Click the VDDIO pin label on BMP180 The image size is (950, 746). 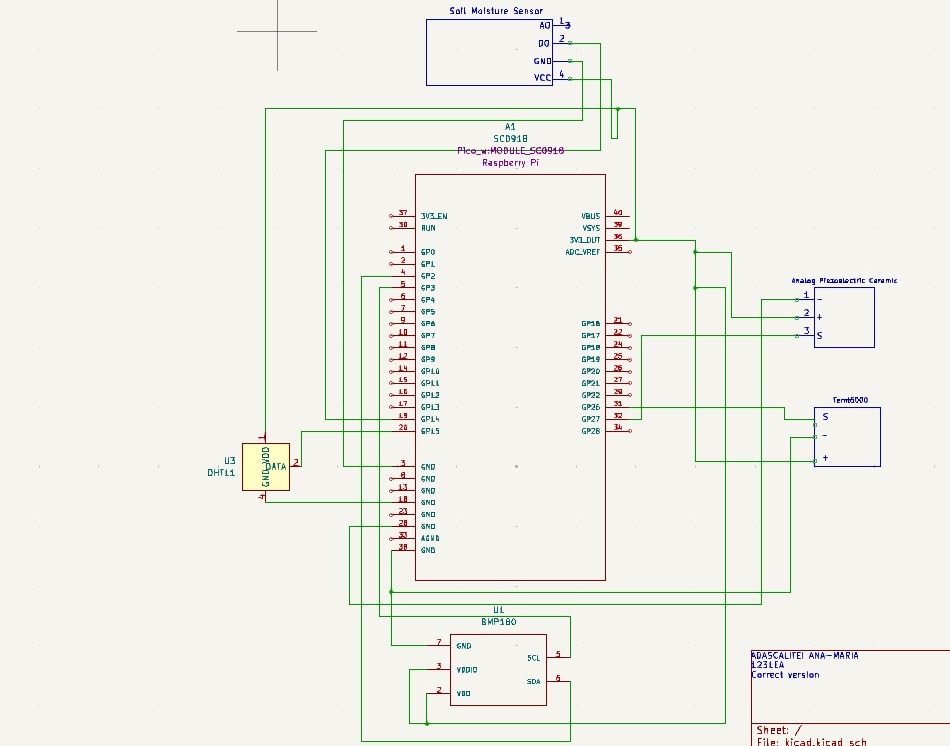467,670
